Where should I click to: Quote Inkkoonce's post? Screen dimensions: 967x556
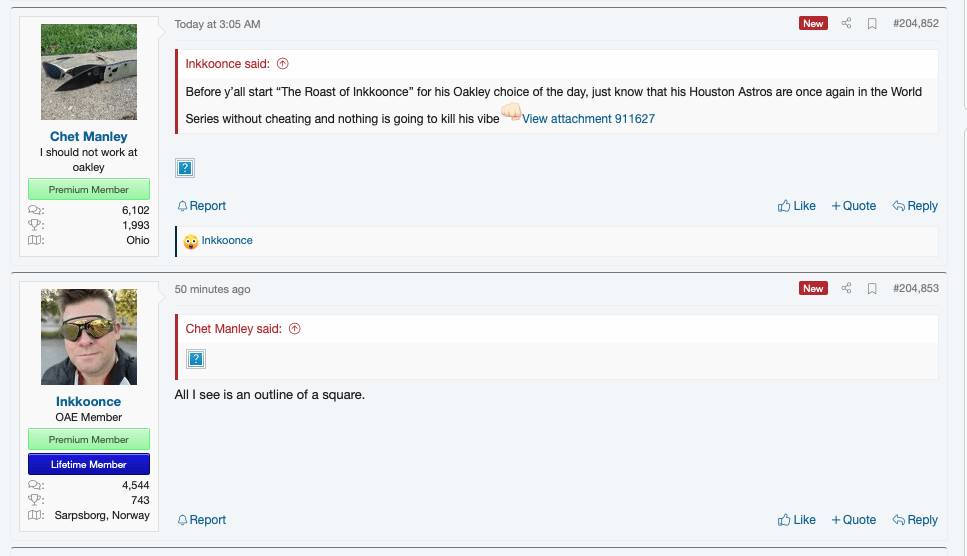click(x=853, y=520)
